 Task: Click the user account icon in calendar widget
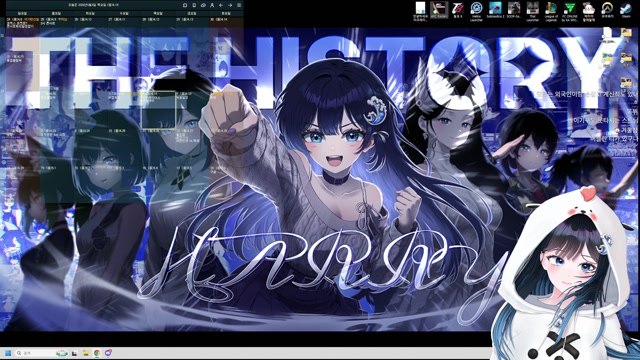(x=212, y=5)
